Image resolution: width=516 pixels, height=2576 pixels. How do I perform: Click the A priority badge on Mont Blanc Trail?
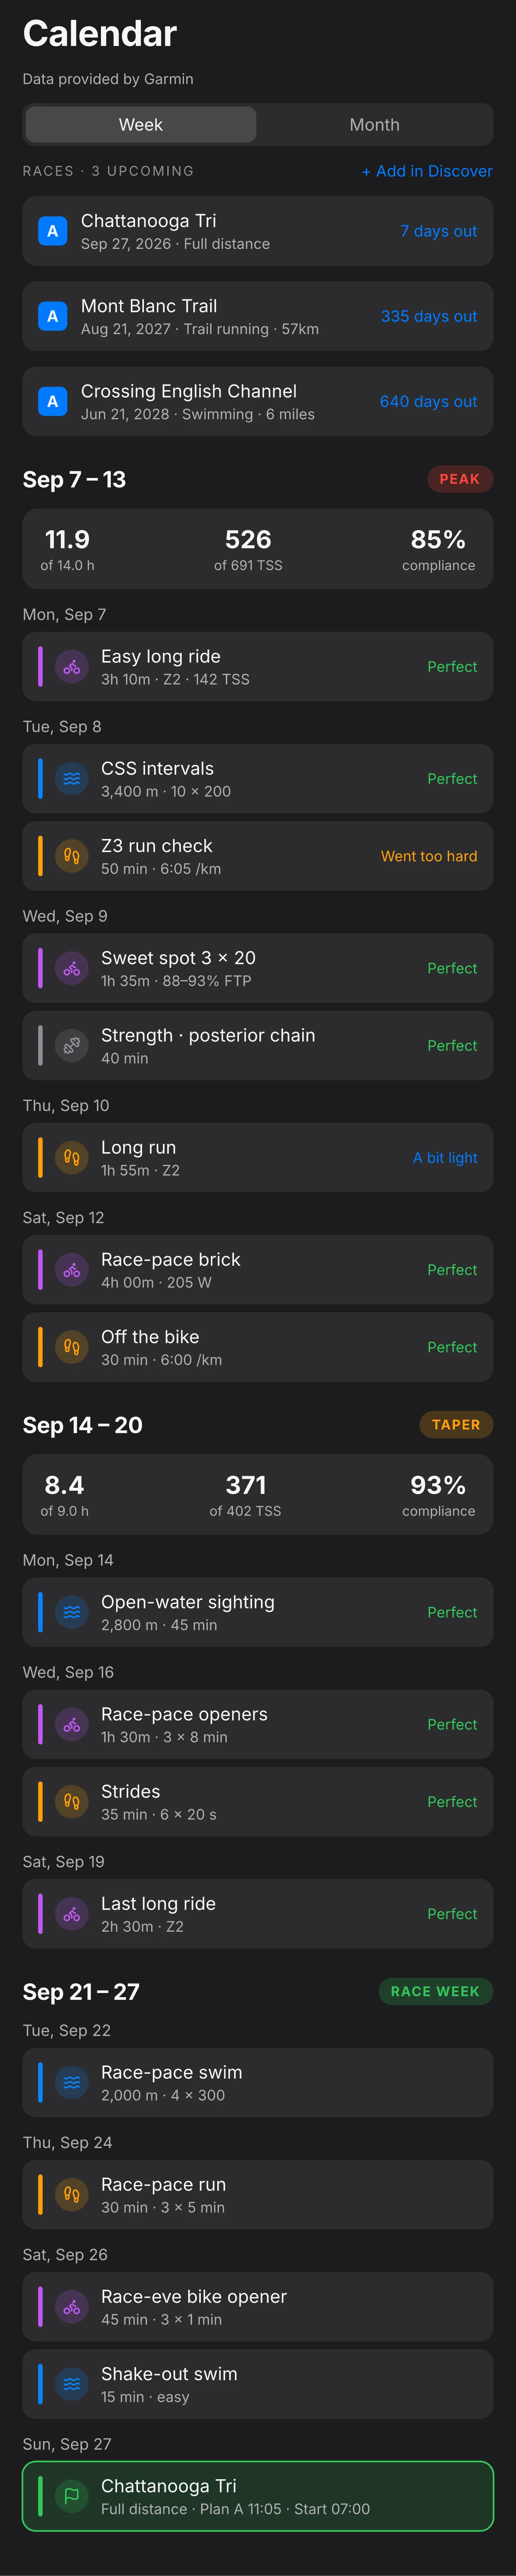click(x=53, y=316)
